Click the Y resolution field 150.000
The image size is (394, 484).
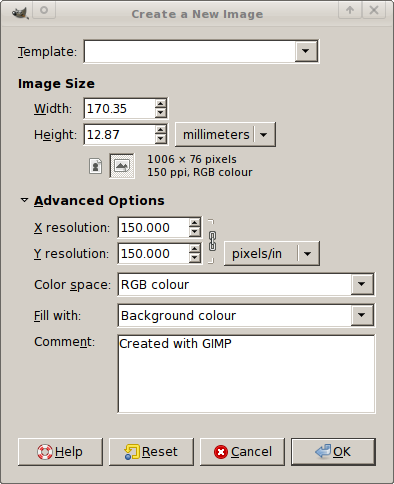pyautogui.click(x=153, y=254)
